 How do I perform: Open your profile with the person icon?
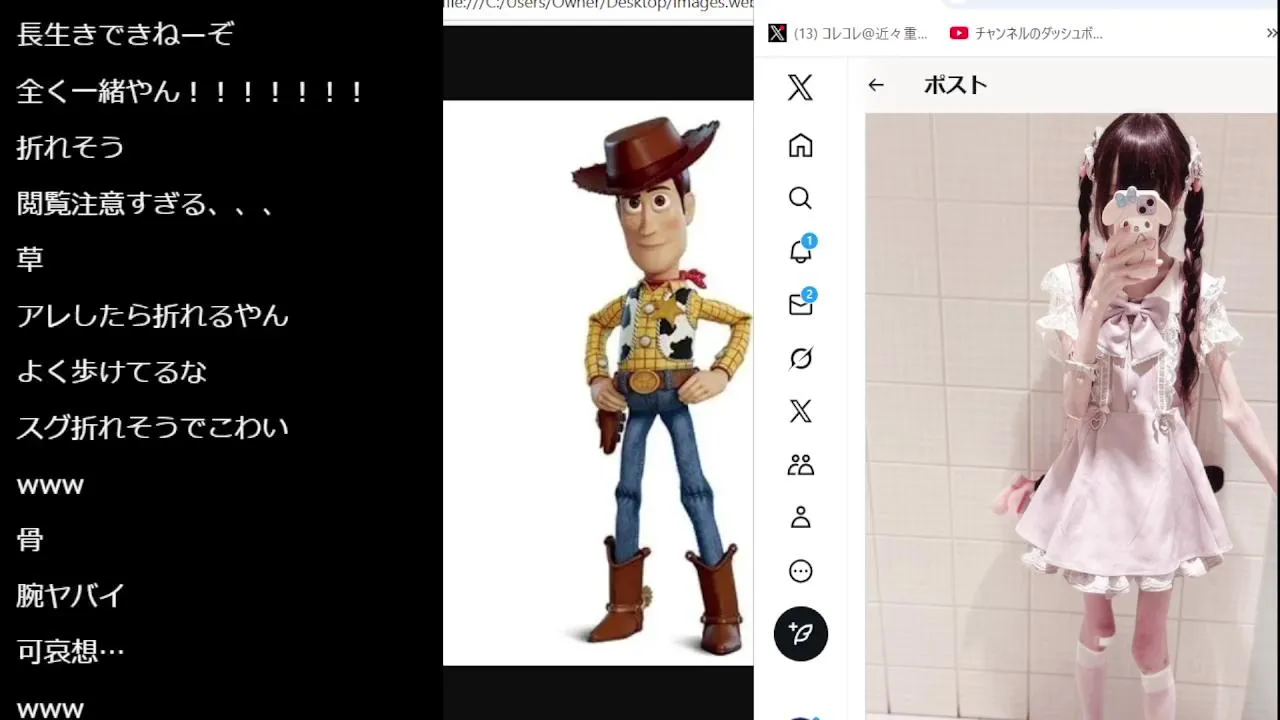pyautogui.click(x=800, y=518)
